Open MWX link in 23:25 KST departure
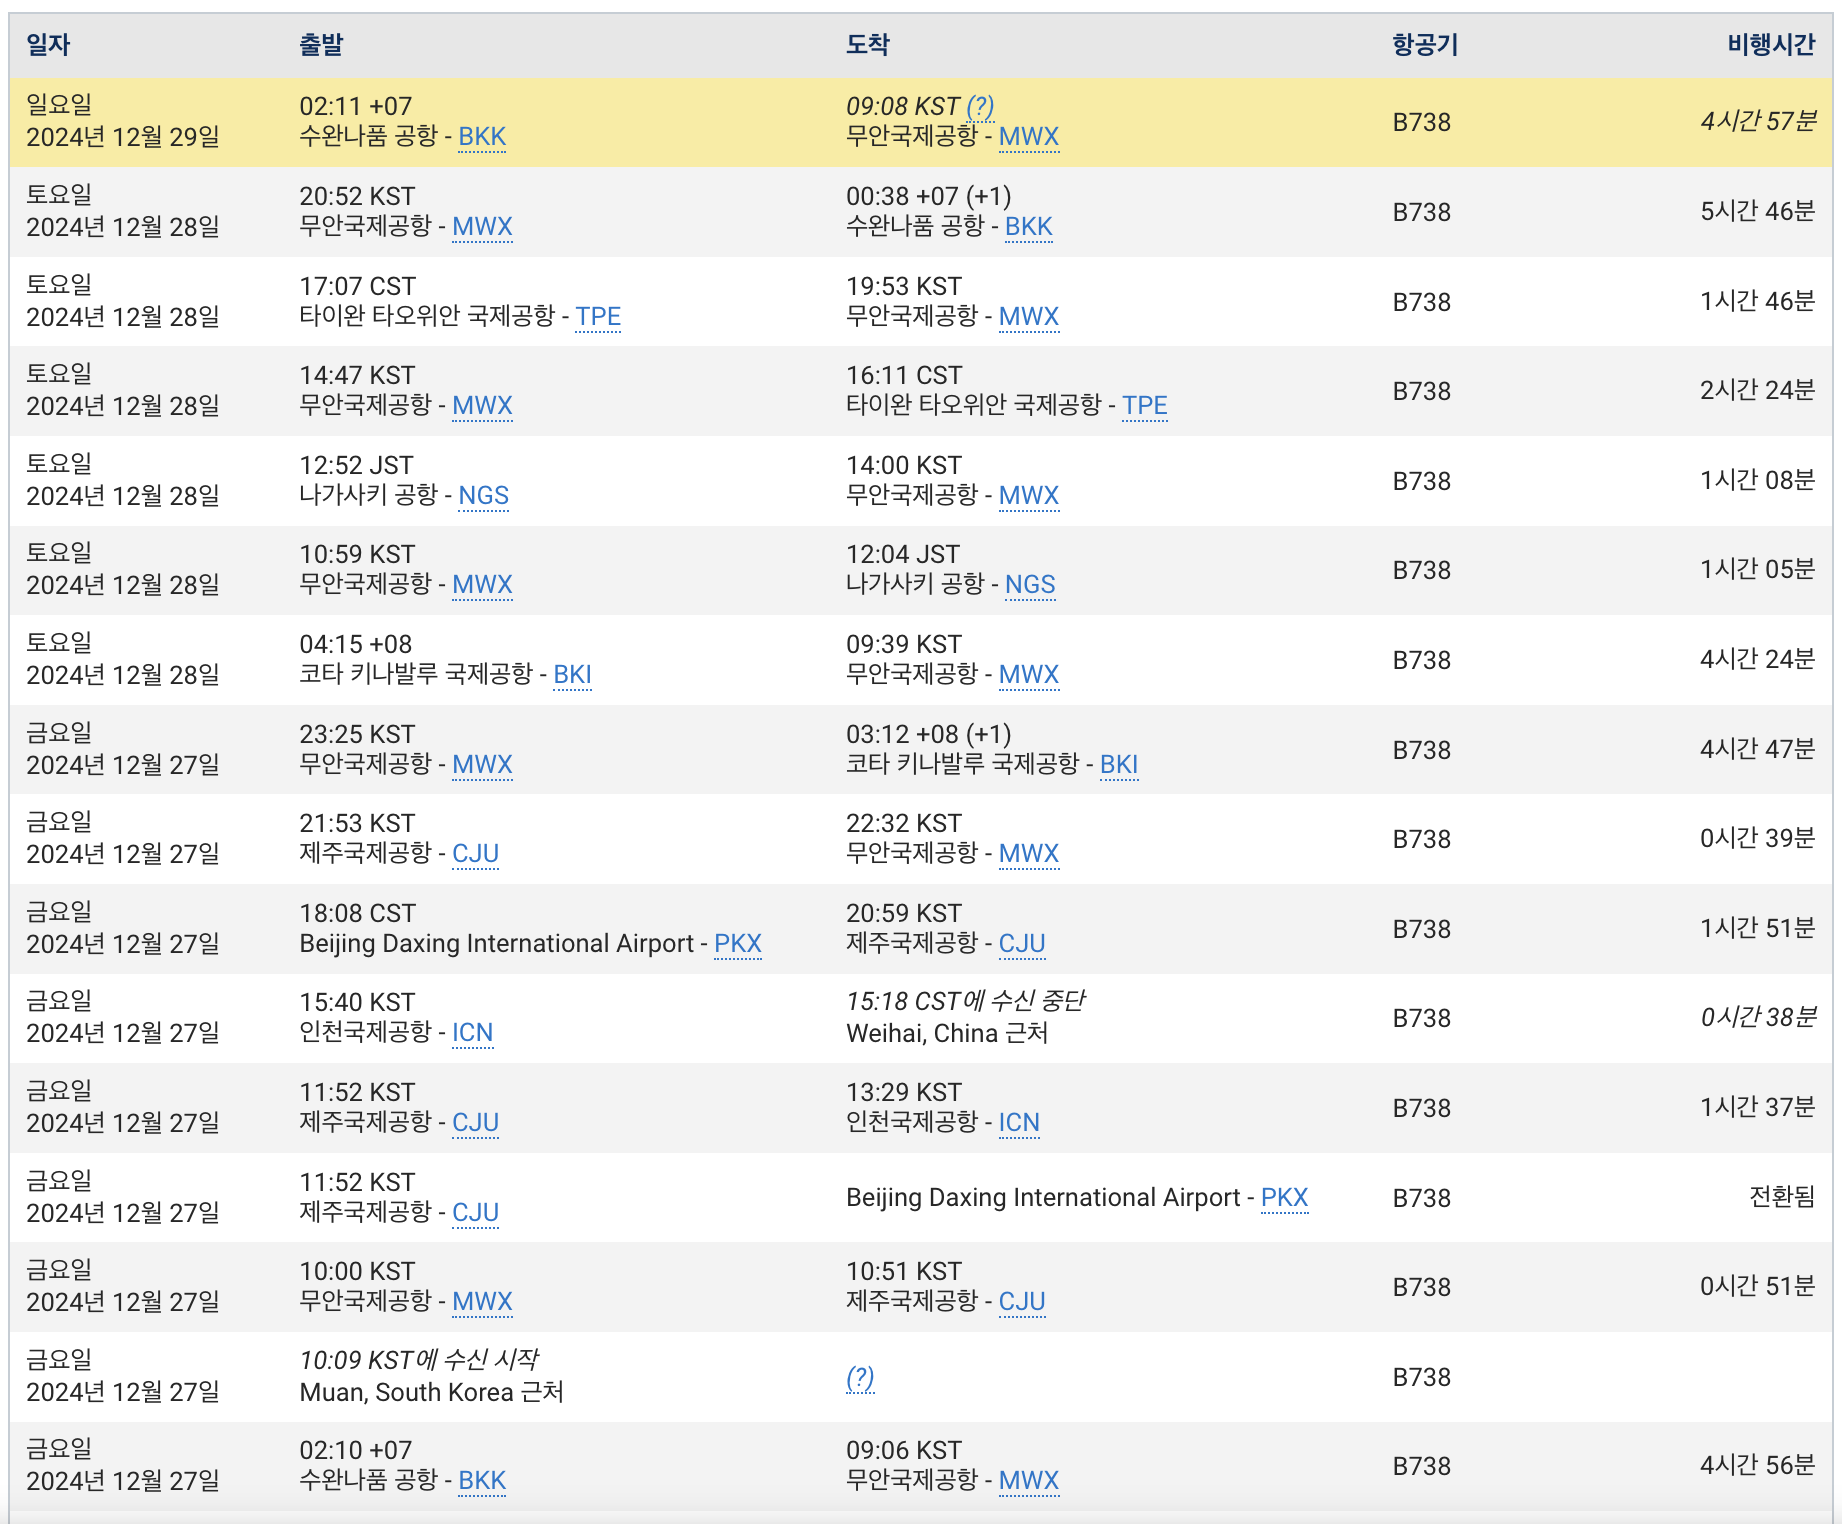The width and height of the screenshot is (1842, 1524). (x=482, y=765)
